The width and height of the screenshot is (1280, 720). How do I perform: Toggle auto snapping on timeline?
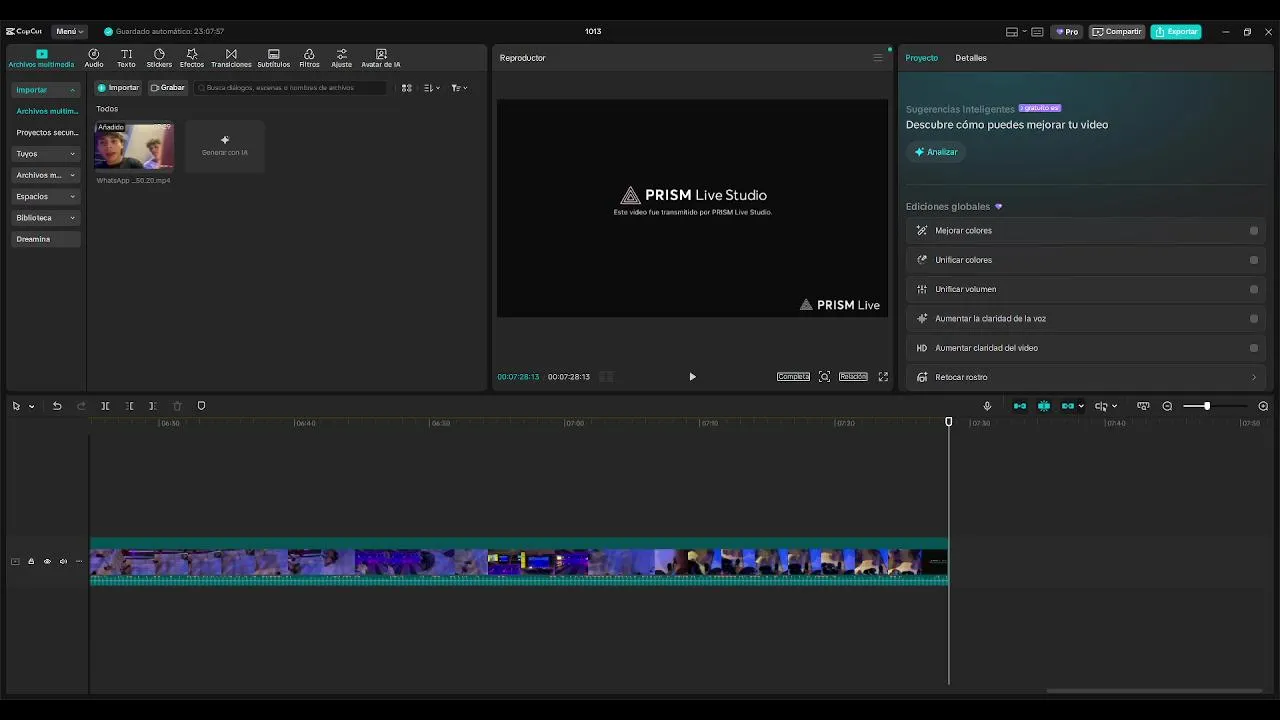1044,406
